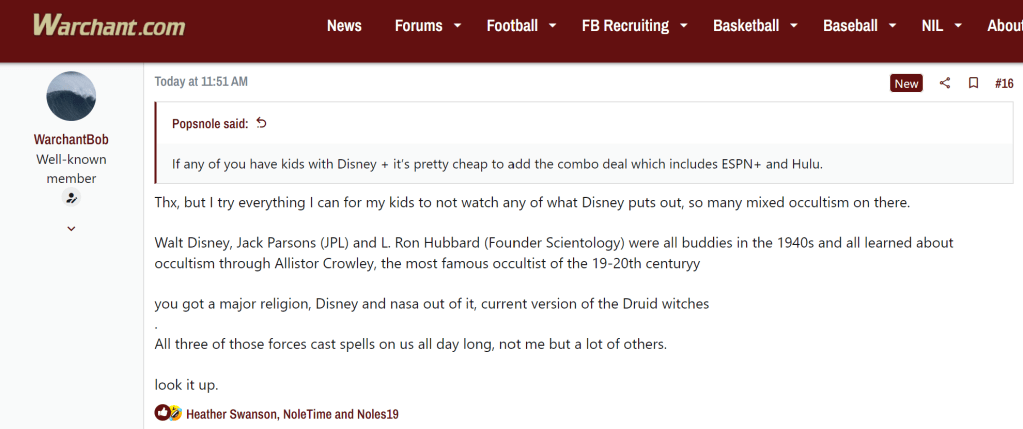The image size is (1023, 429).
Task: Bookmark this post
Action: point(973,83)
